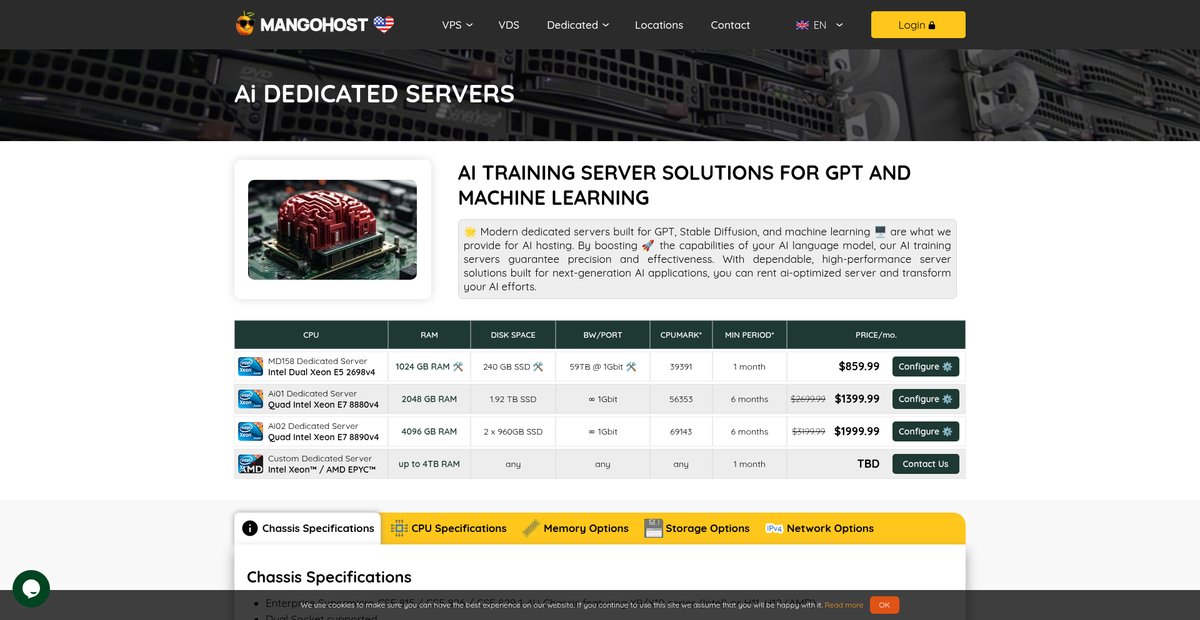Click the MIN PERIOD* column header
1200x620 pixels.
point(750,335)
